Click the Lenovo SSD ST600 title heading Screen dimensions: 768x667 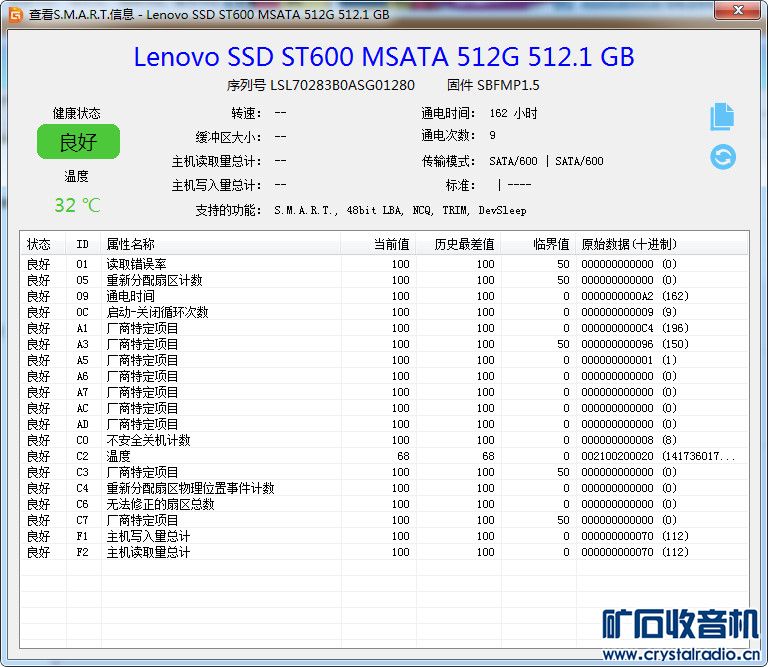click(384, 56)
